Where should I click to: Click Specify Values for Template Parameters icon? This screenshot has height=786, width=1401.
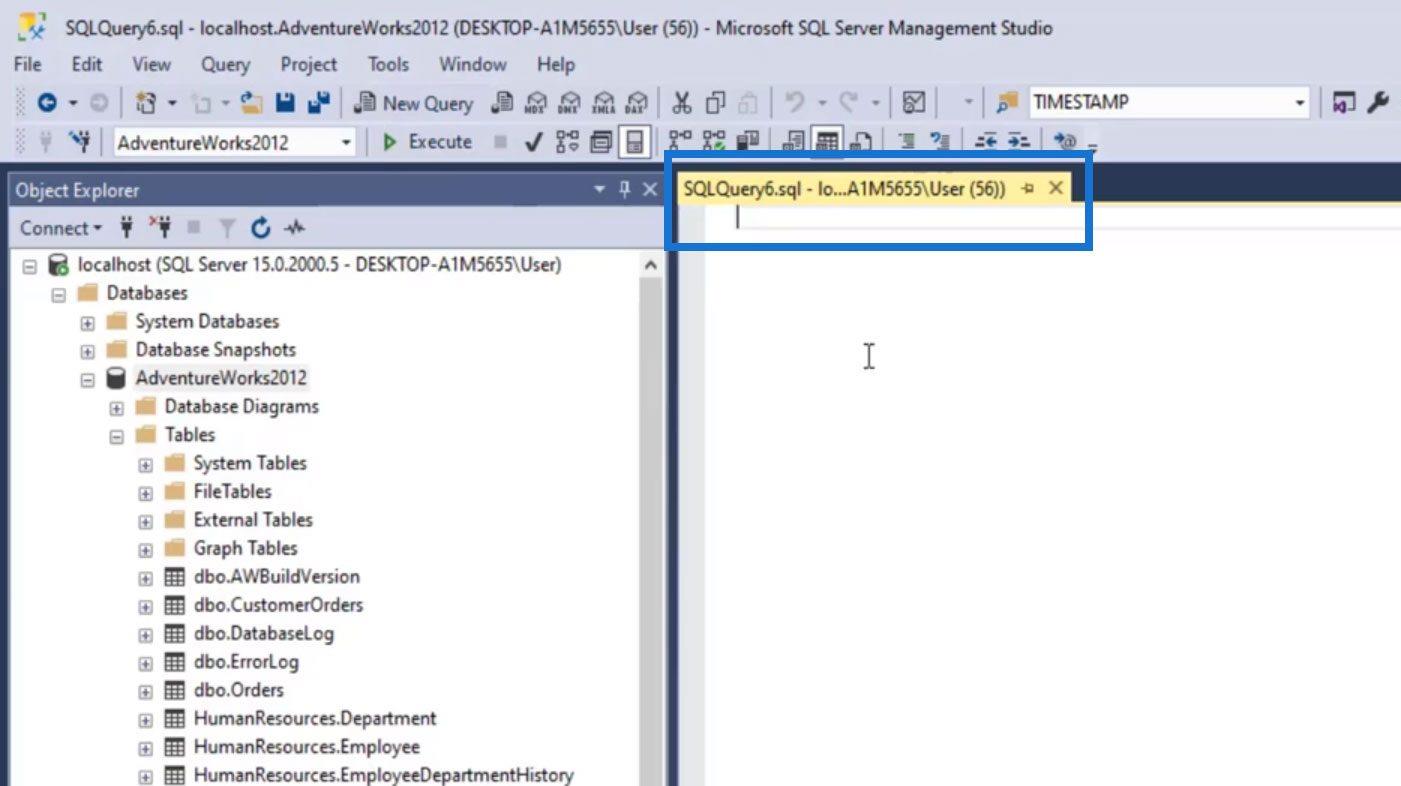pos(1065,141)
